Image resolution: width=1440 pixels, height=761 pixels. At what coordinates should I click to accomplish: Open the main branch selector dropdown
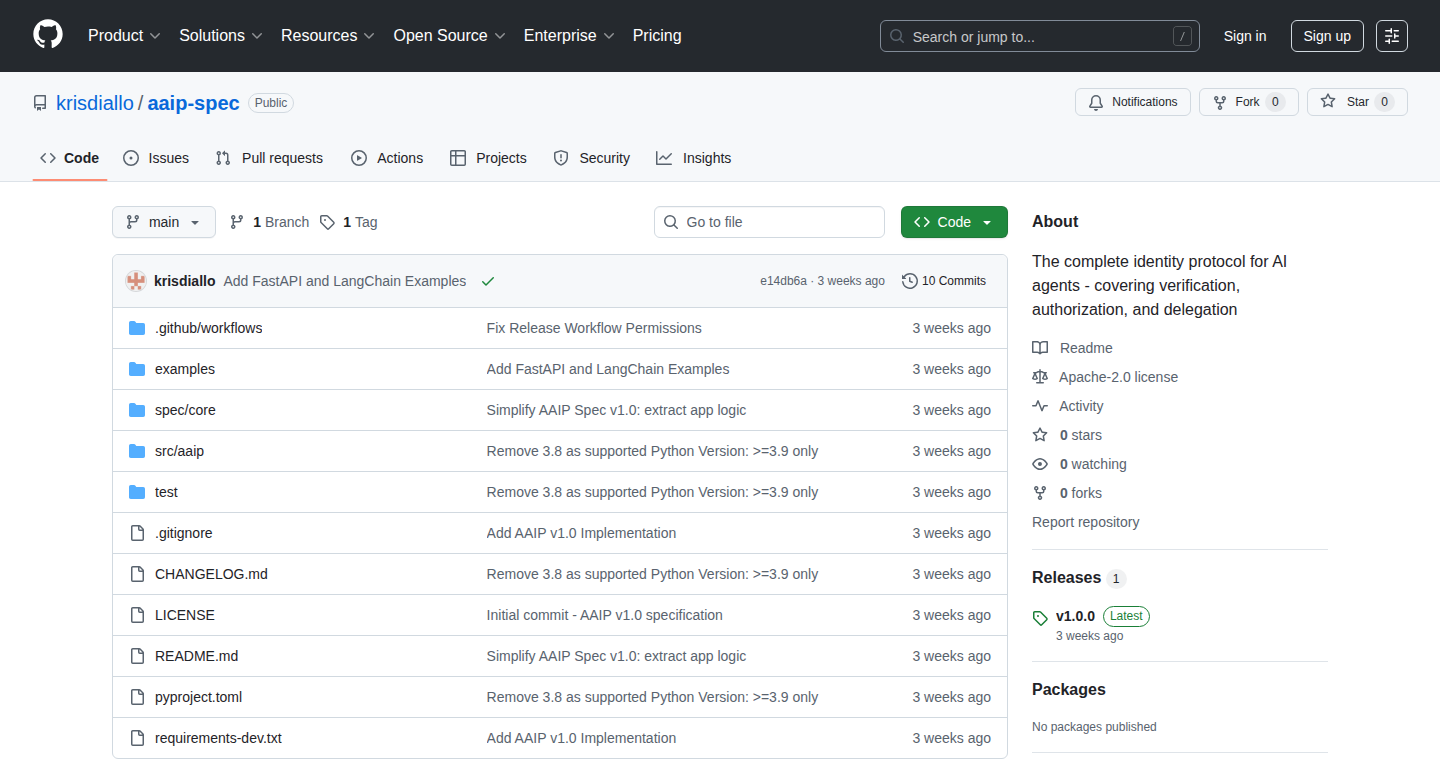click(x=164, y=222)
